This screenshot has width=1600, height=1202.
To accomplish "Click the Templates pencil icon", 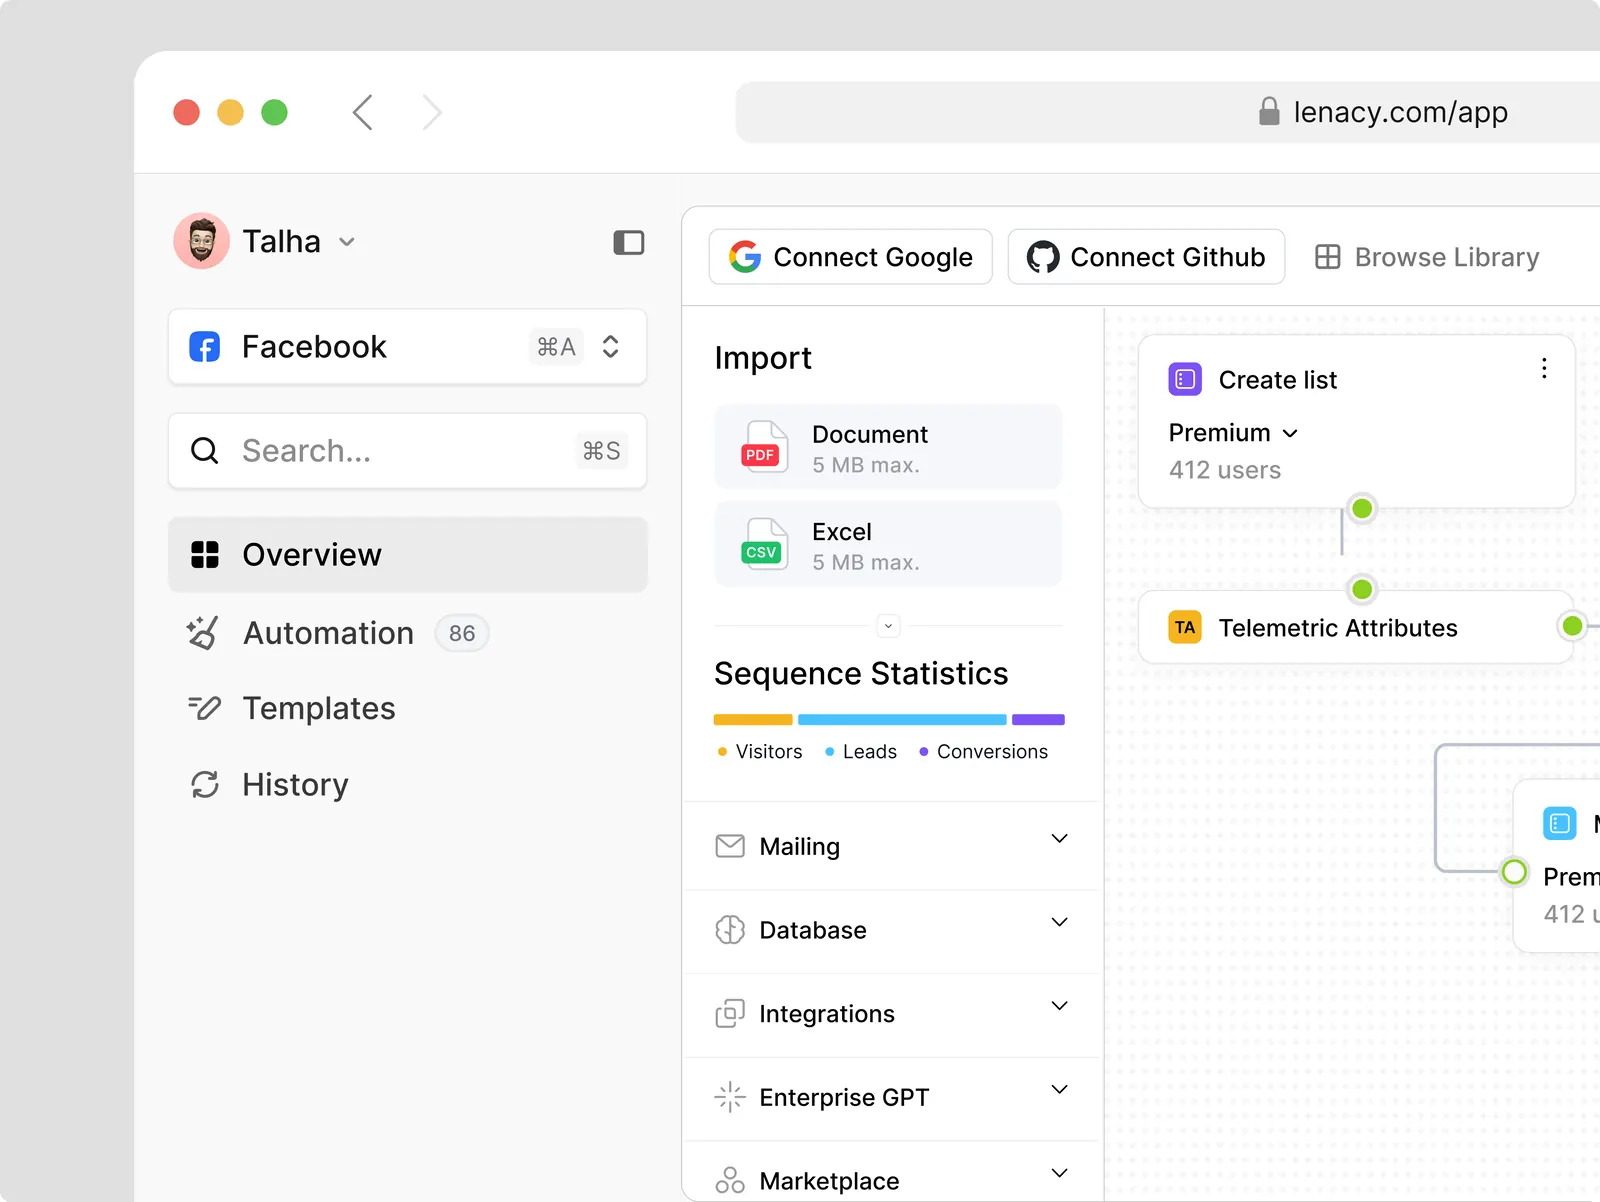I will [204, 708].
